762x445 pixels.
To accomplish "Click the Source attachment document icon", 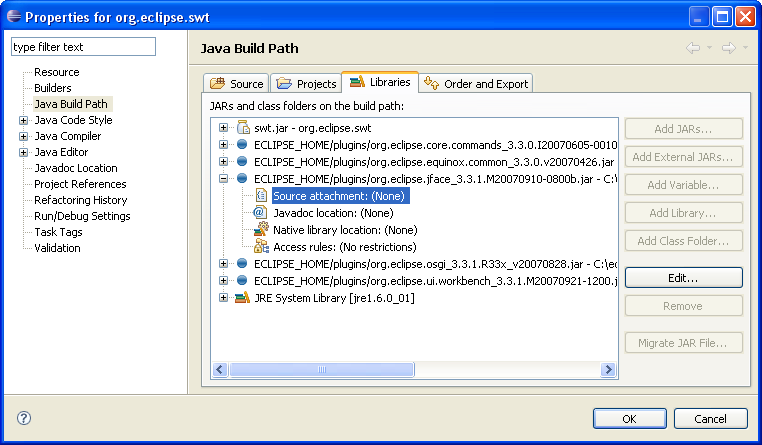I will 261,195.
